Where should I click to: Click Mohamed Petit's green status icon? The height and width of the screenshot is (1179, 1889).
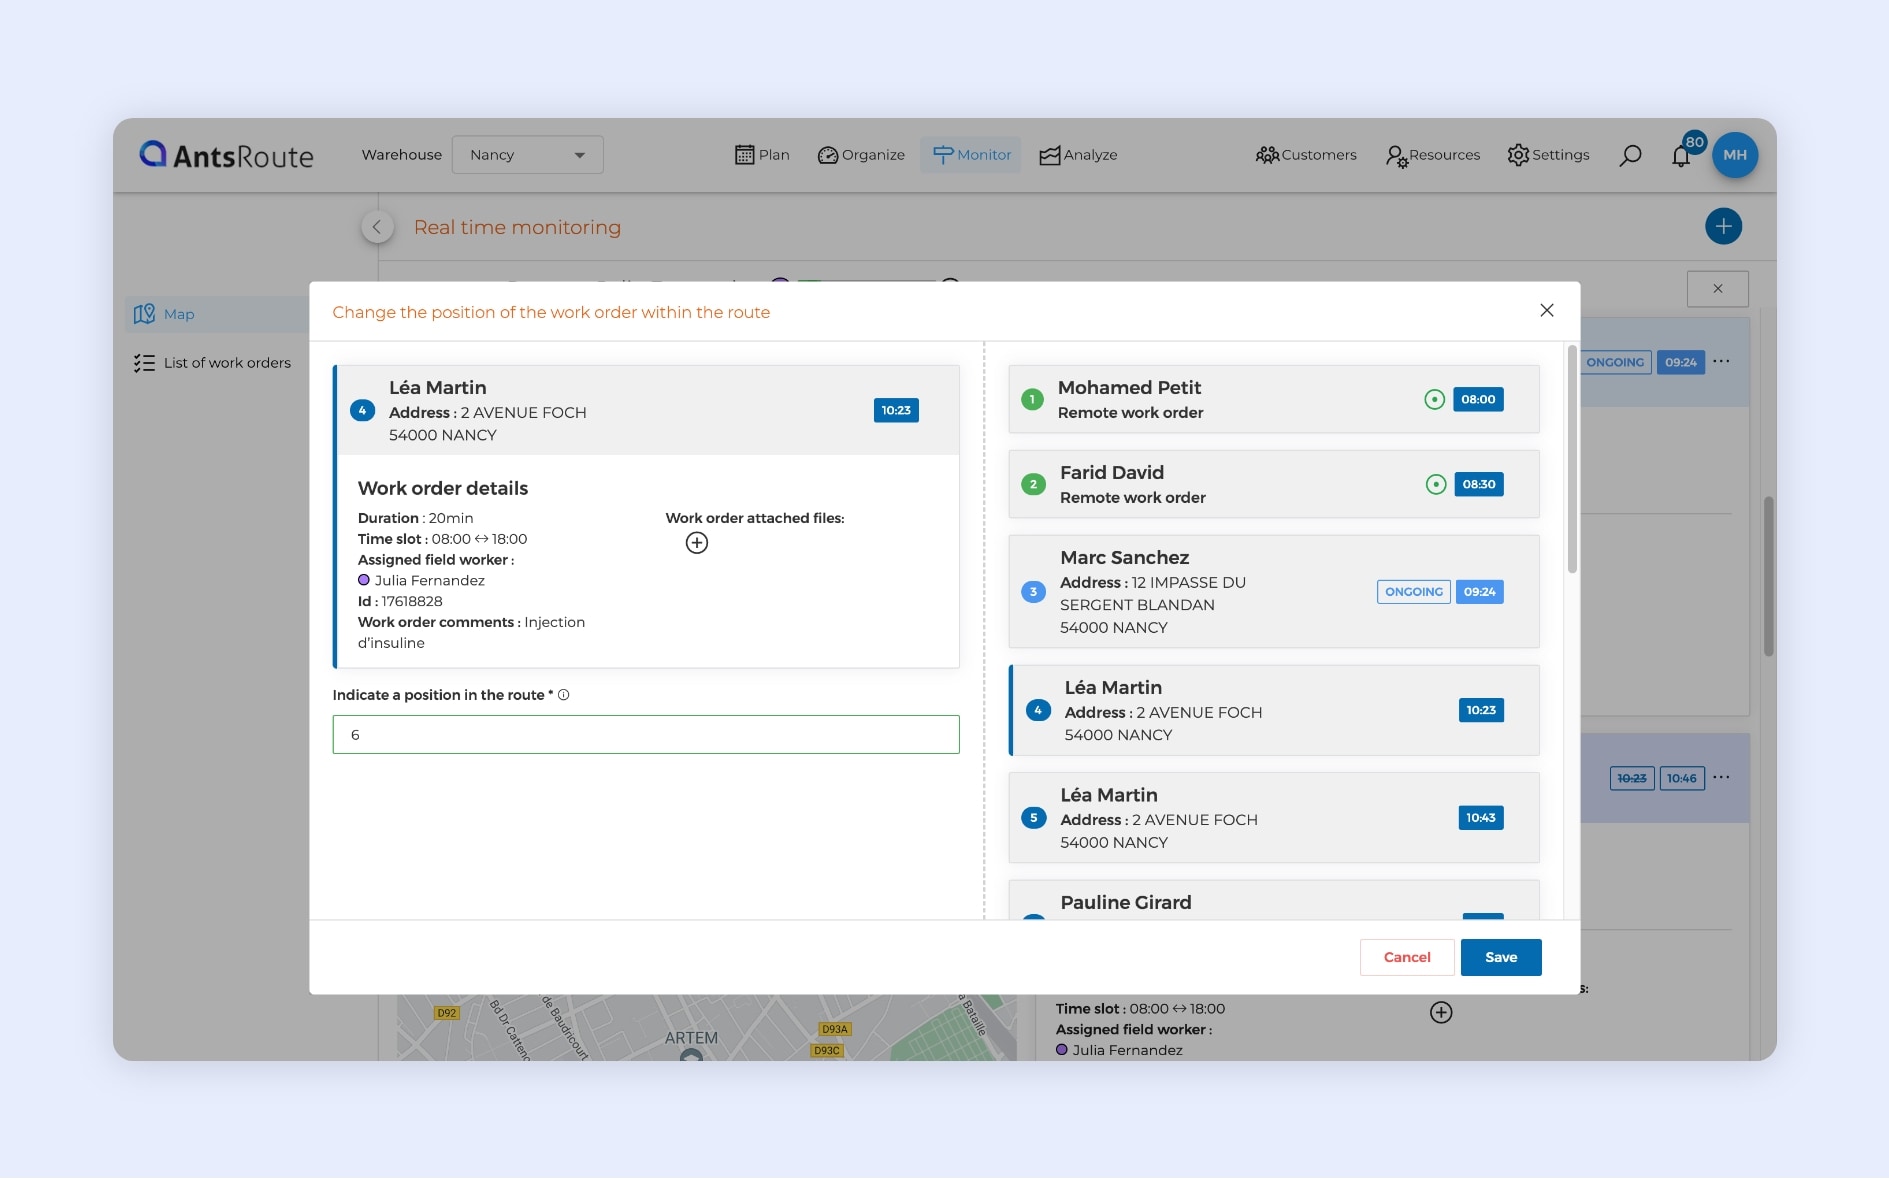tap(1434, 400)
